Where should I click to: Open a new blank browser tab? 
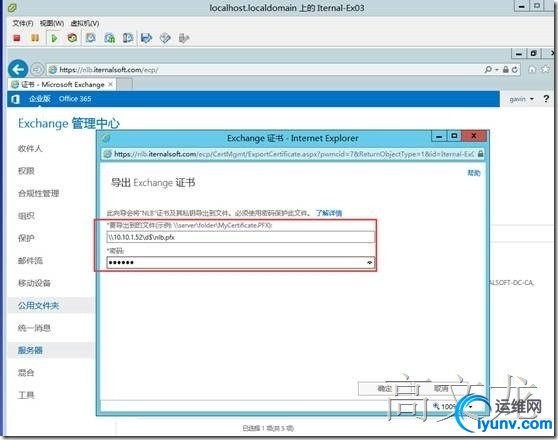[124, 85]
